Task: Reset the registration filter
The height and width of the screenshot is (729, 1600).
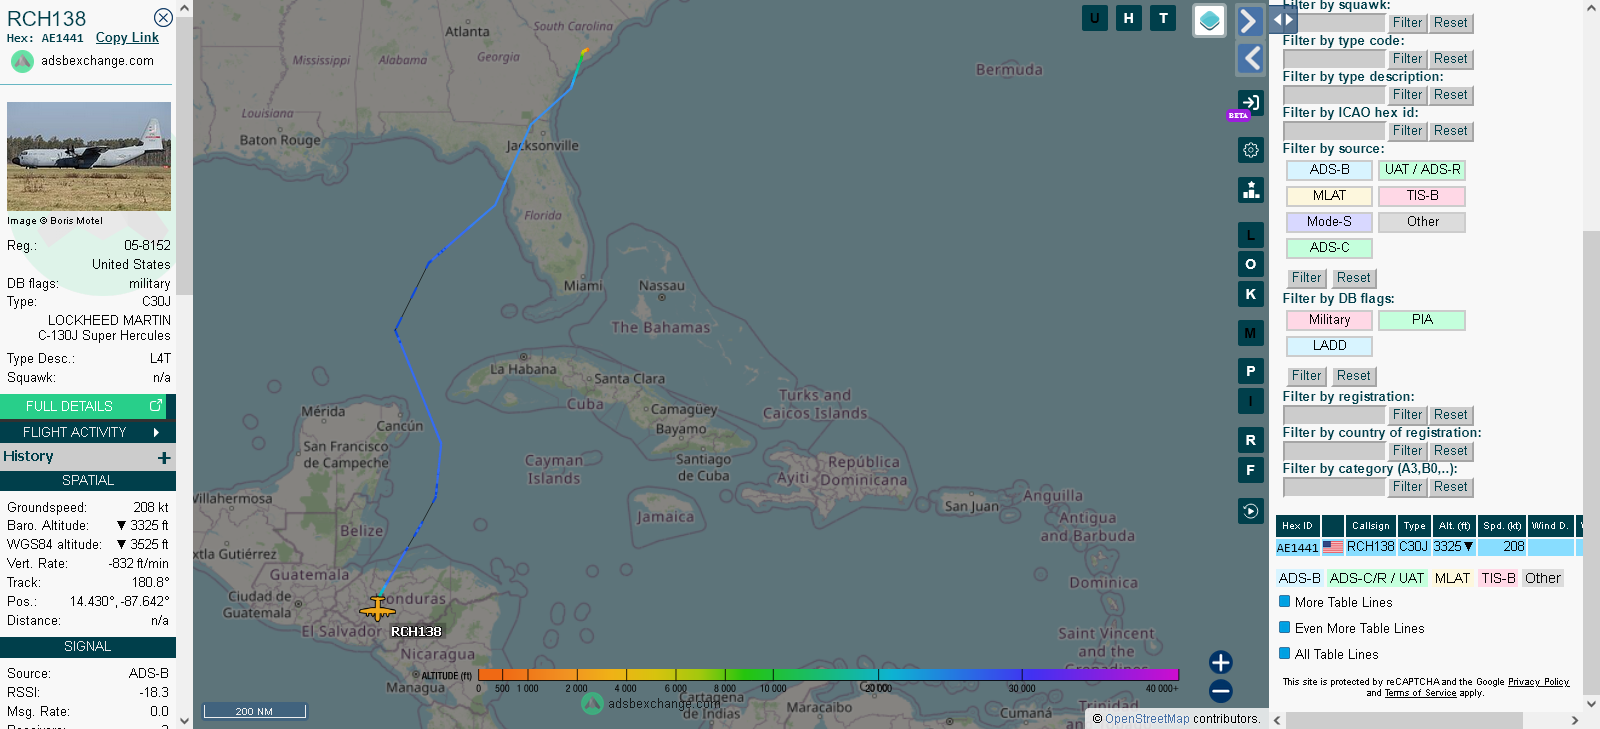Action: (x=1450, y=415)
